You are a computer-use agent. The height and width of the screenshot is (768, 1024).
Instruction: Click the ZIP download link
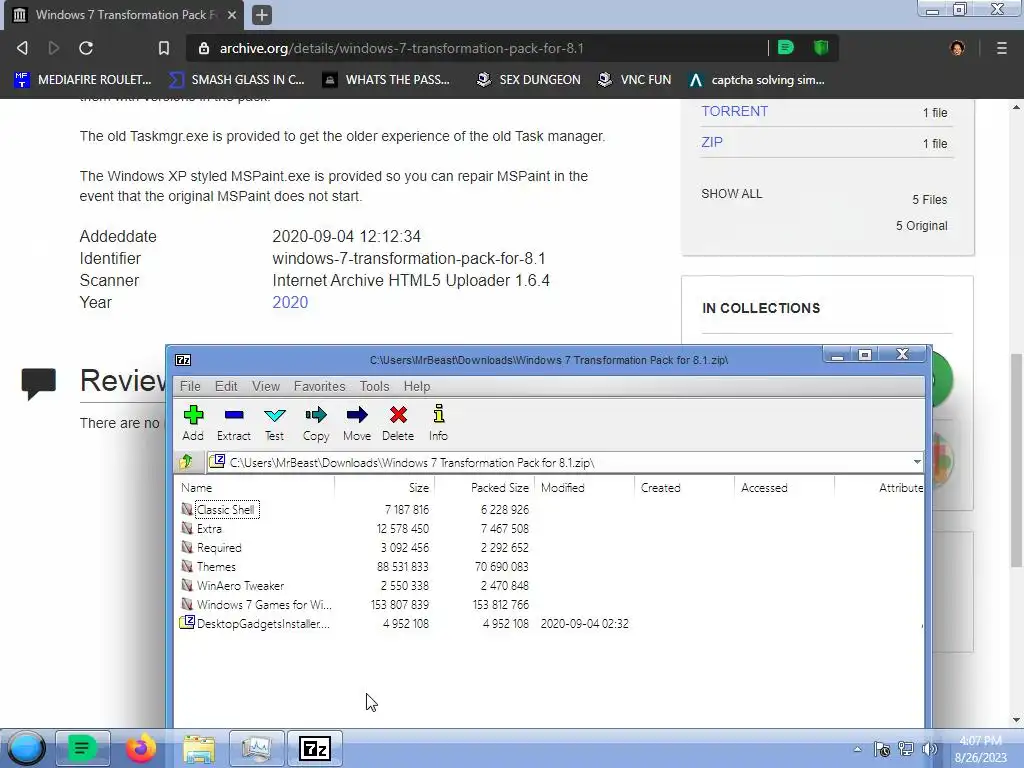[712, 142]
